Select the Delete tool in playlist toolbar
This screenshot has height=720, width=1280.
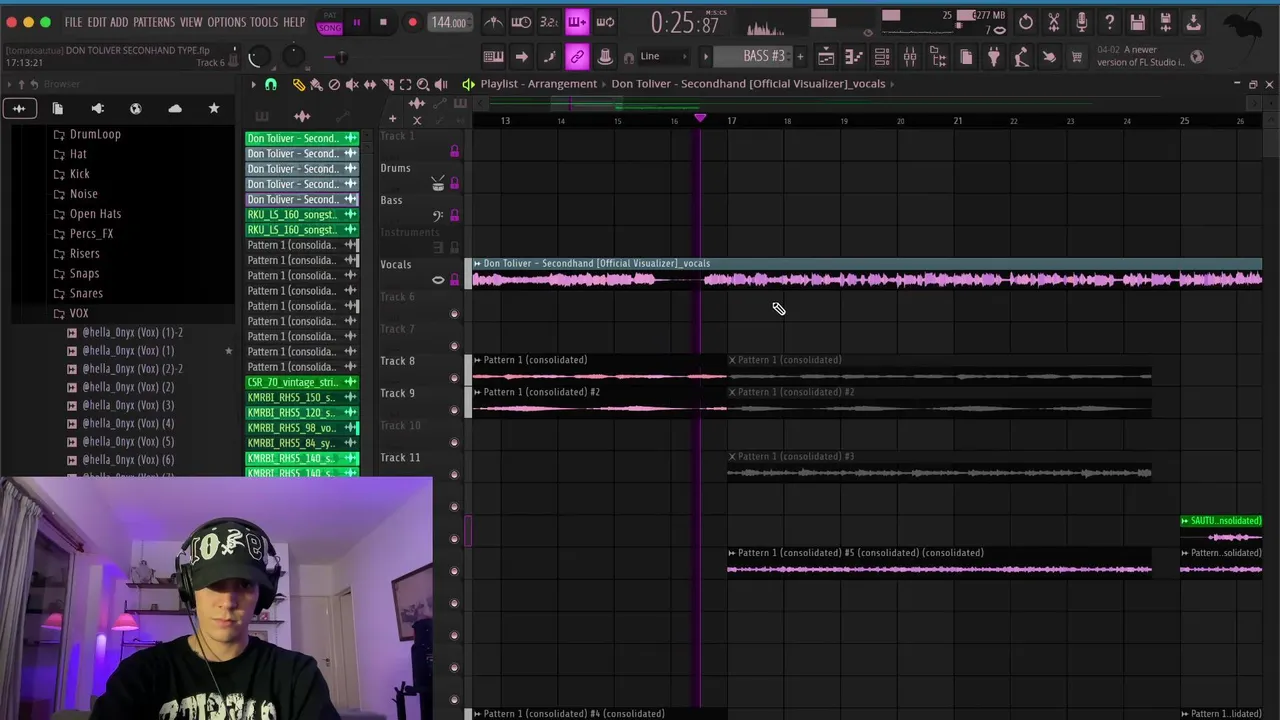334,85
